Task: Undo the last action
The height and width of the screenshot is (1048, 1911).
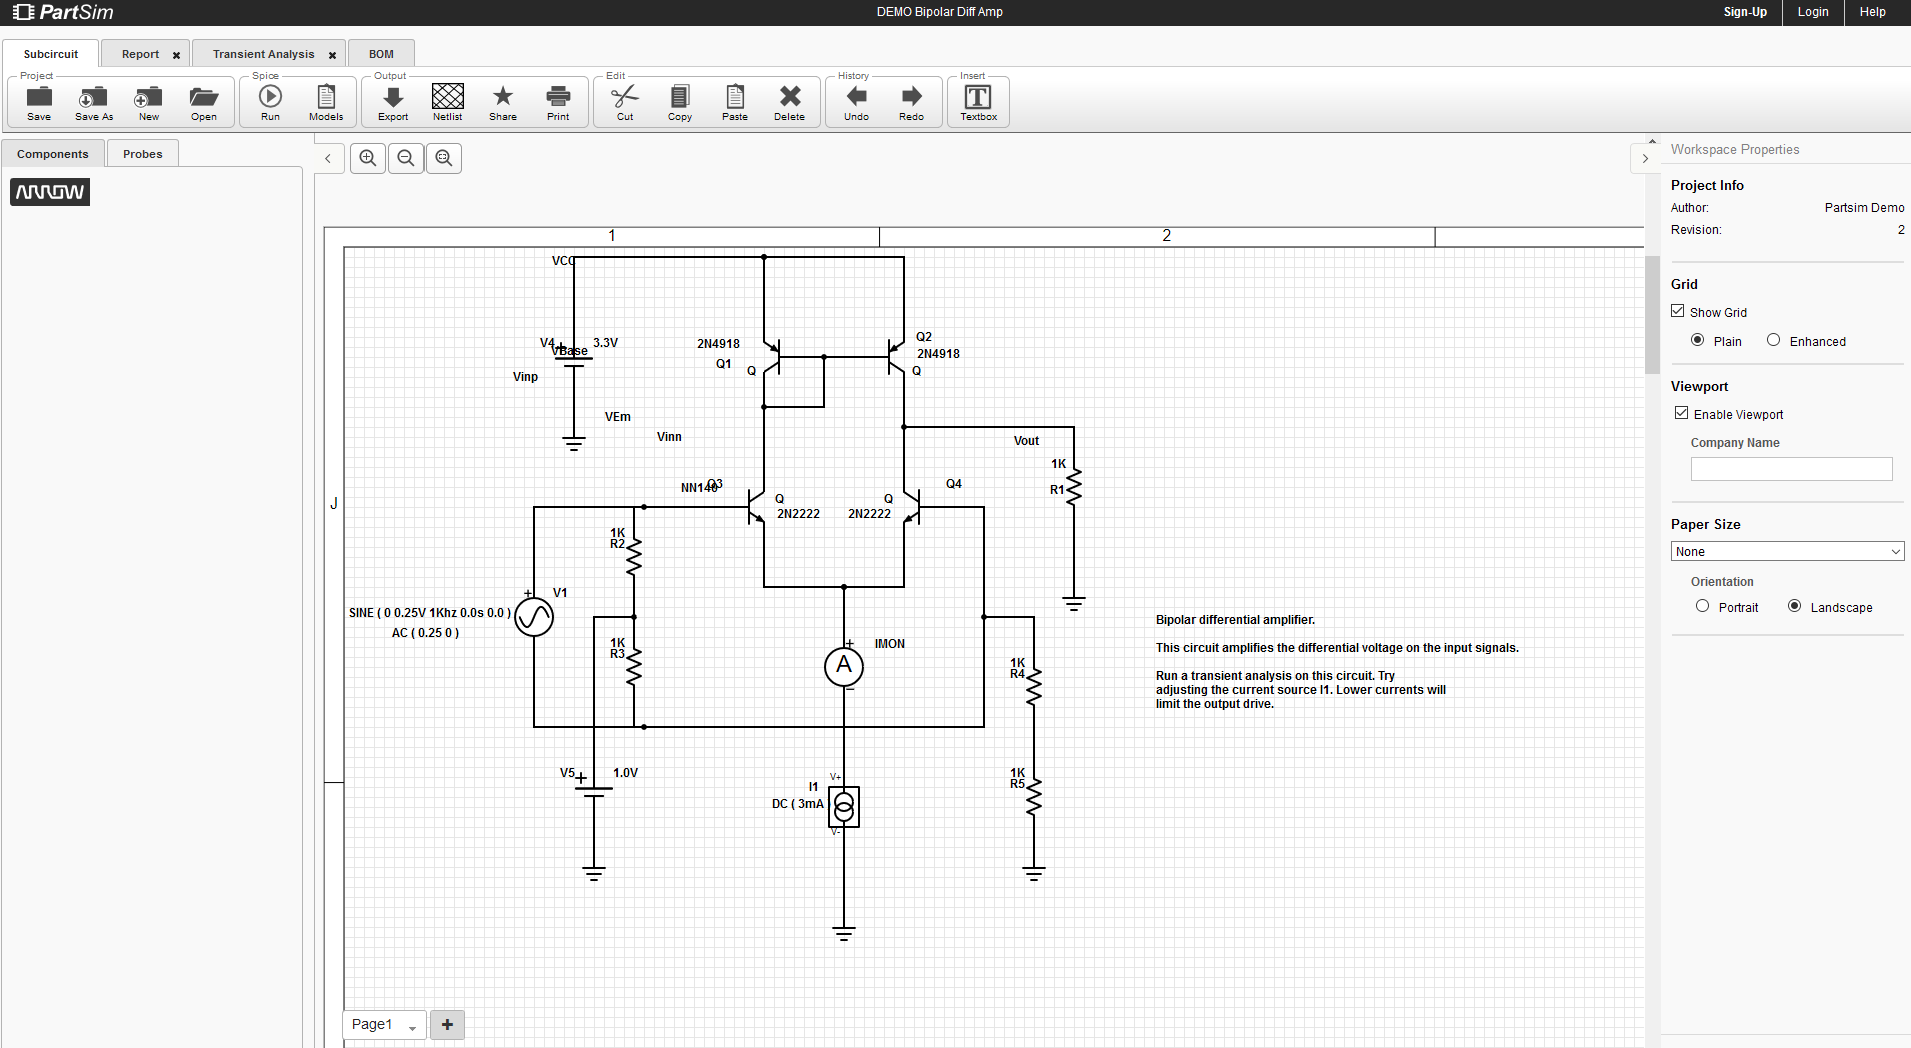Action: [856, 101]
